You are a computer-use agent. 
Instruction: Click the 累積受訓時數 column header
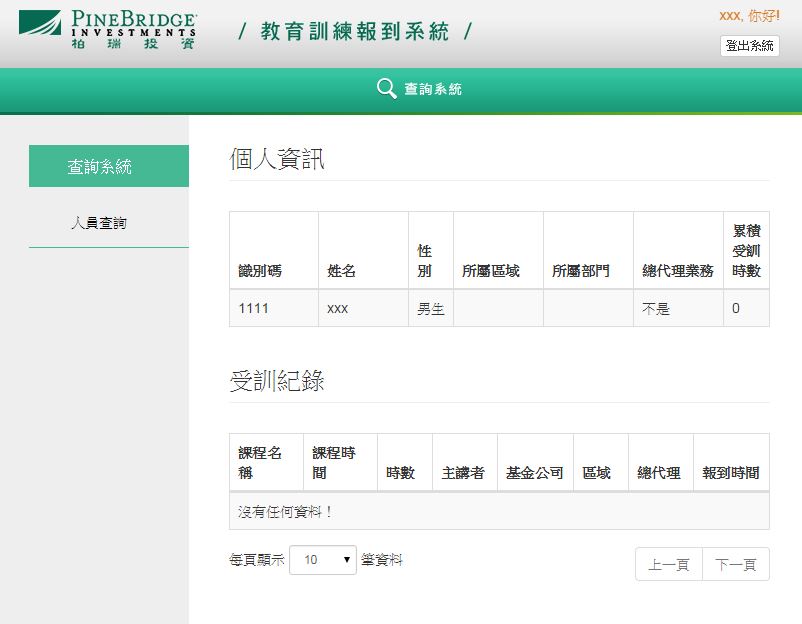coord(746,251)
